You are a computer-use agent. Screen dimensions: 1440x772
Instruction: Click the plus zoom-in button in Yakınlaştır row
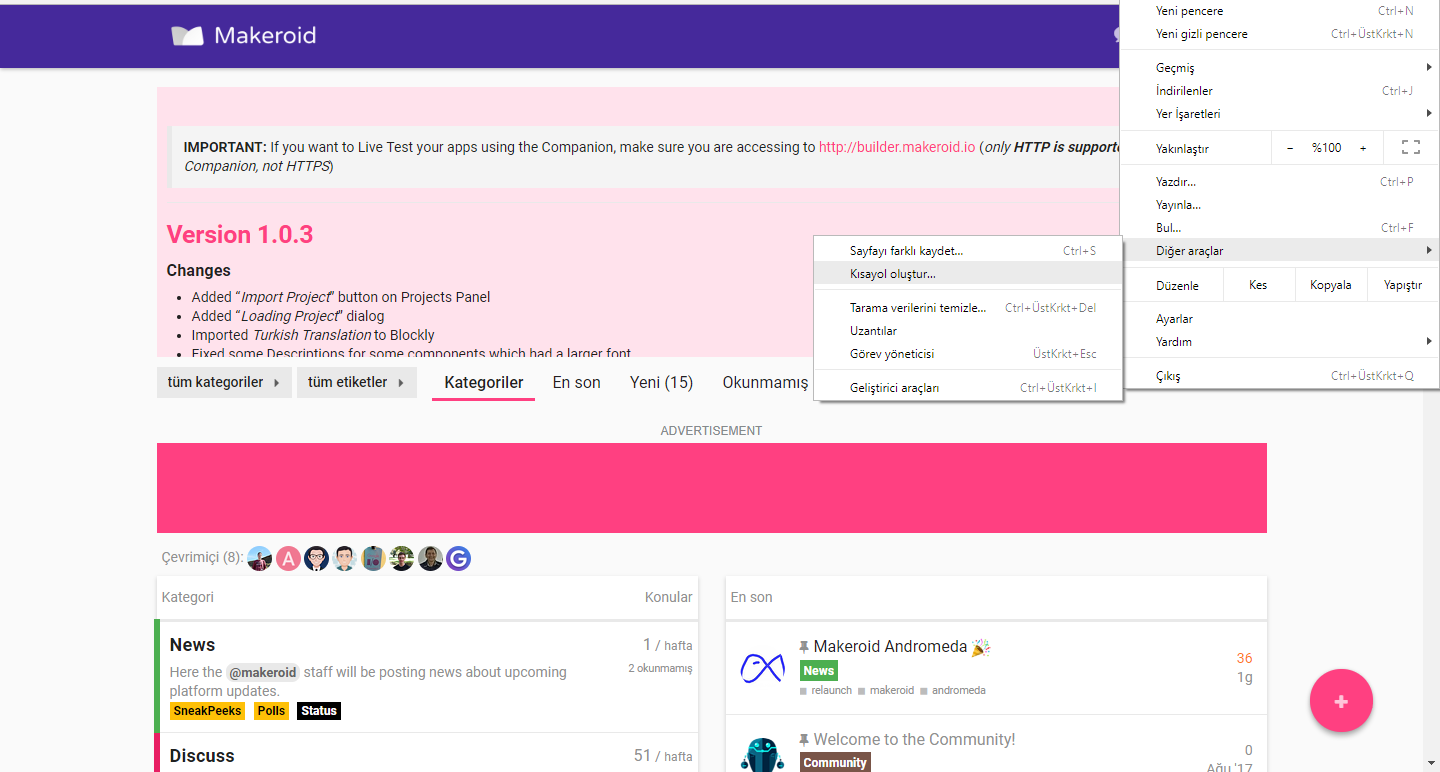1363,148
